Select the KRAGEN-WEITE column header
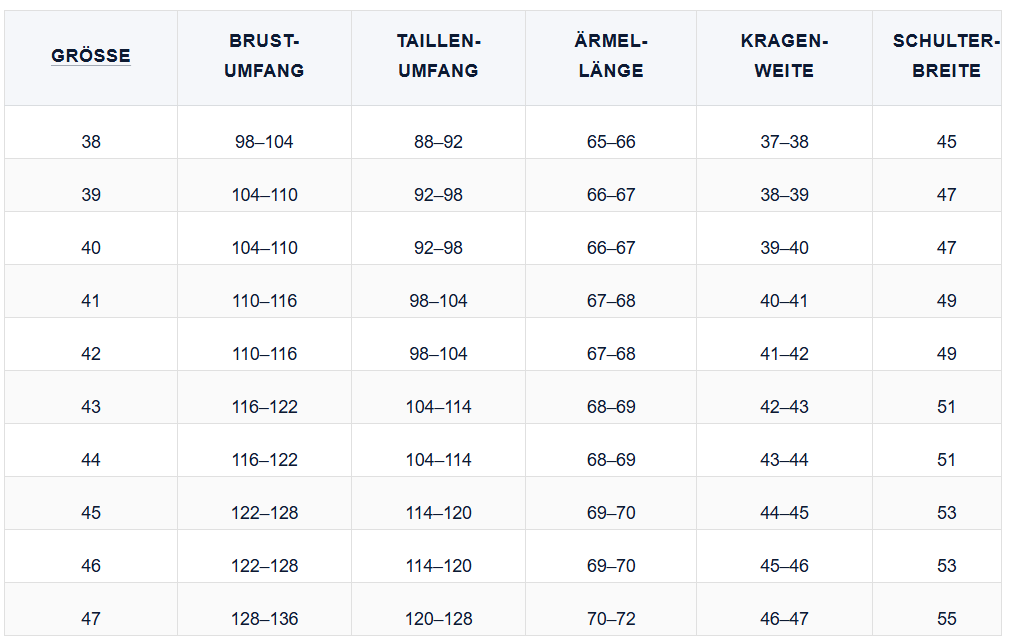This screenshot has width=1016, height=640. point(784,56)
